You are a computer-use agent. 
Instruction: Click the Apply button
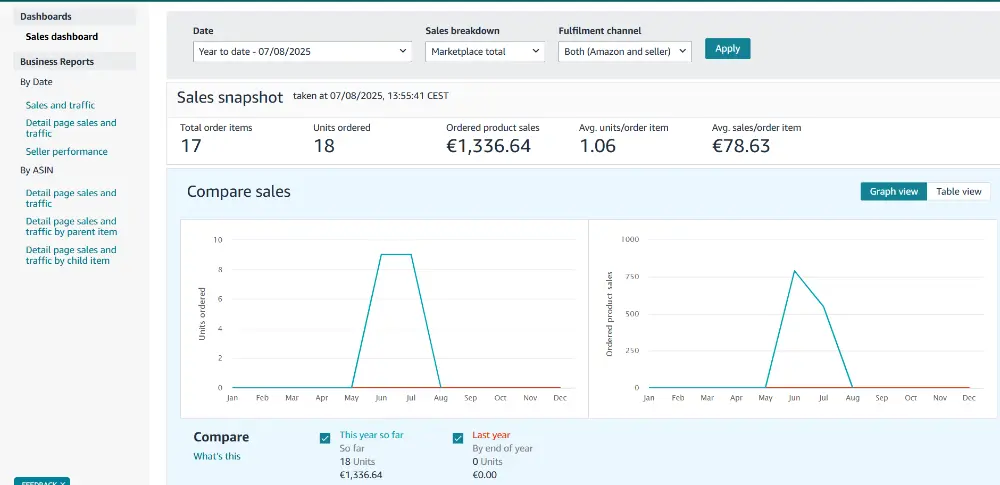(x=728, y=48)
